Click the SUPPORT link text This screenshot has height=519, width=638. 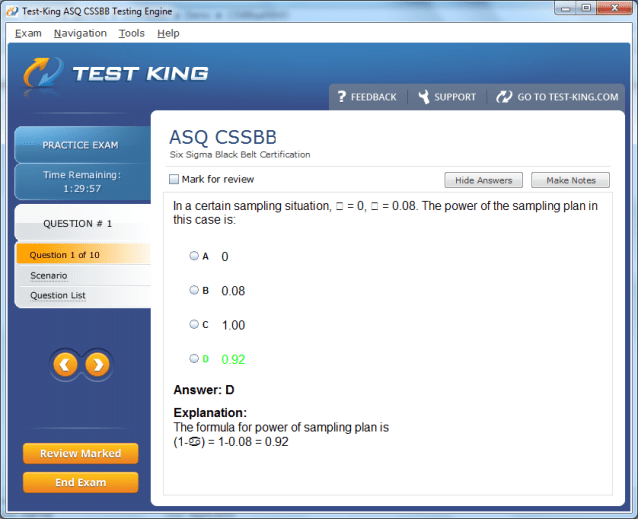[455, 97]
